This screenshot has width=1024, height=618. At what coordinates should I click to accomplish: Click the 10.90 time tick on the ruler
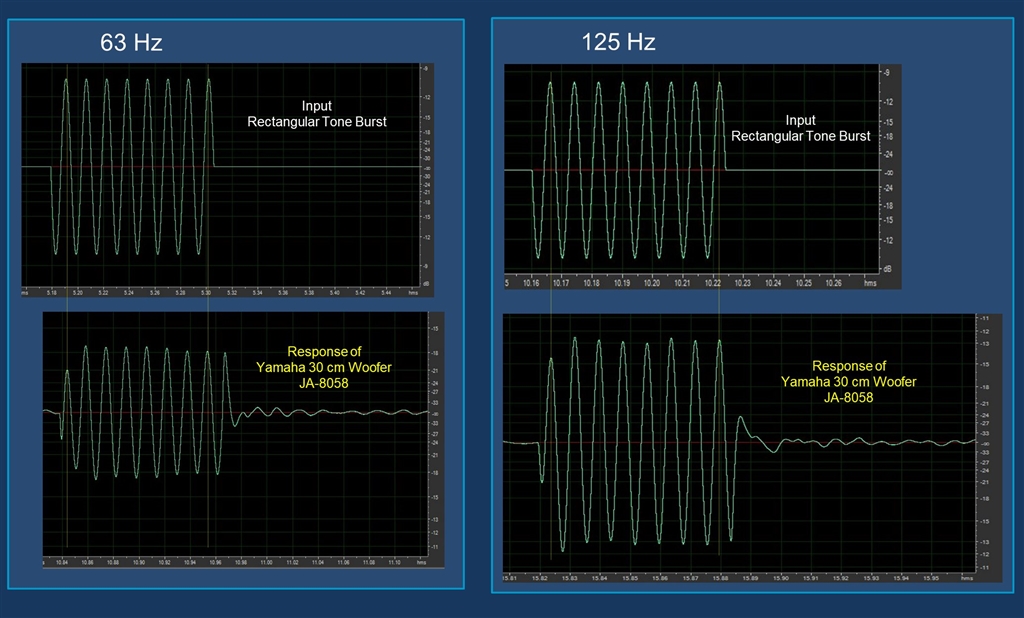(x=138, y=562)
